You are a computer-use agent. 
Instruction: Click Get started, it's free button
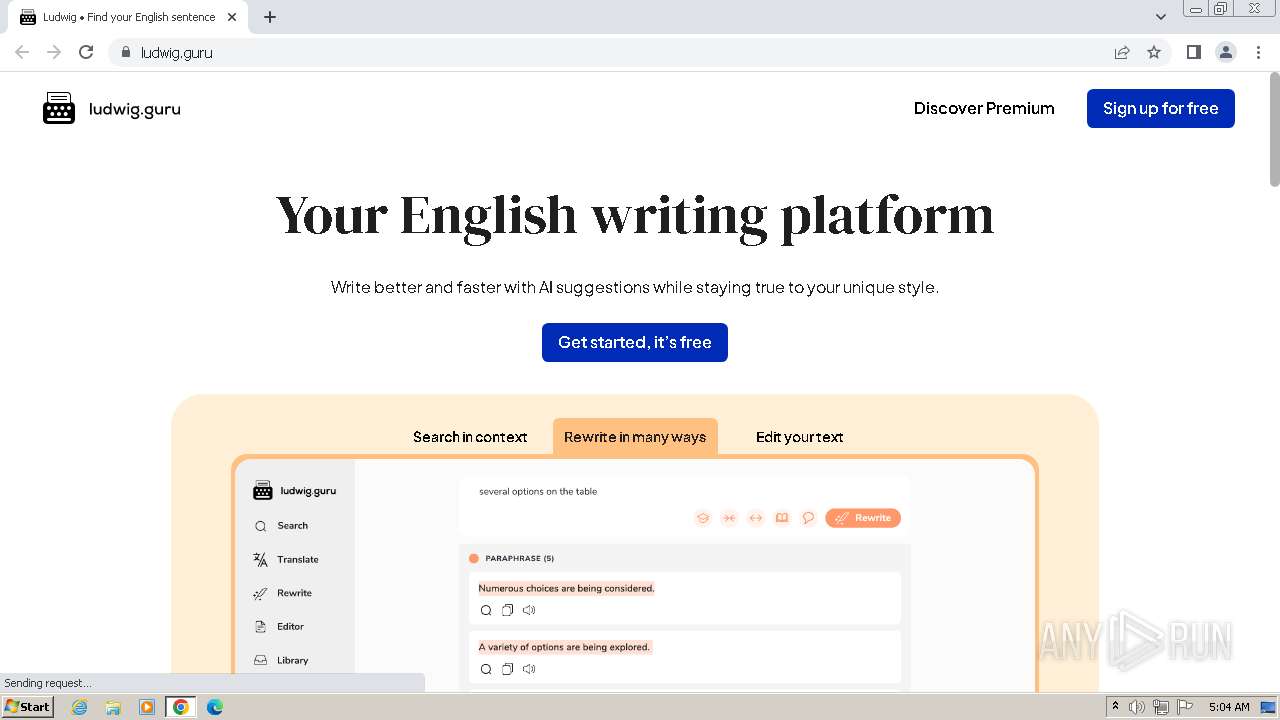pos(634,342)
